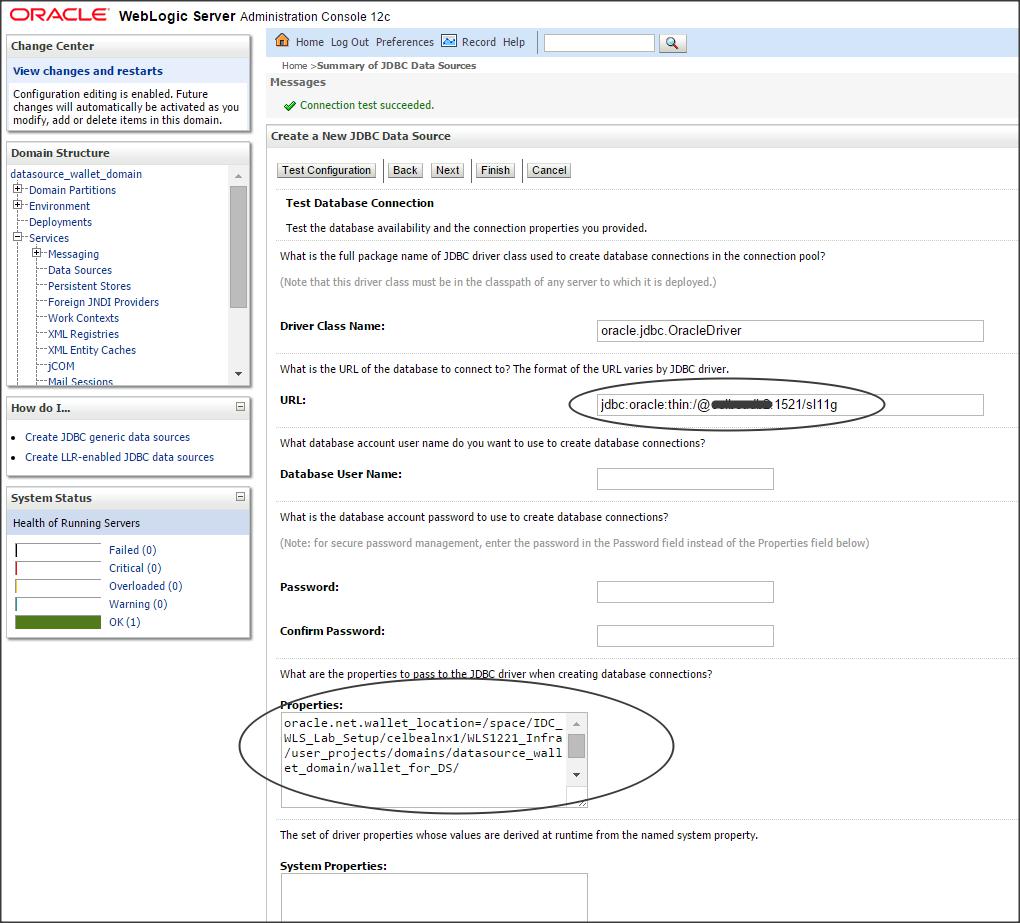Click the Password field
This screenshot has height=923, width=1020.
(x=685, y=592)
